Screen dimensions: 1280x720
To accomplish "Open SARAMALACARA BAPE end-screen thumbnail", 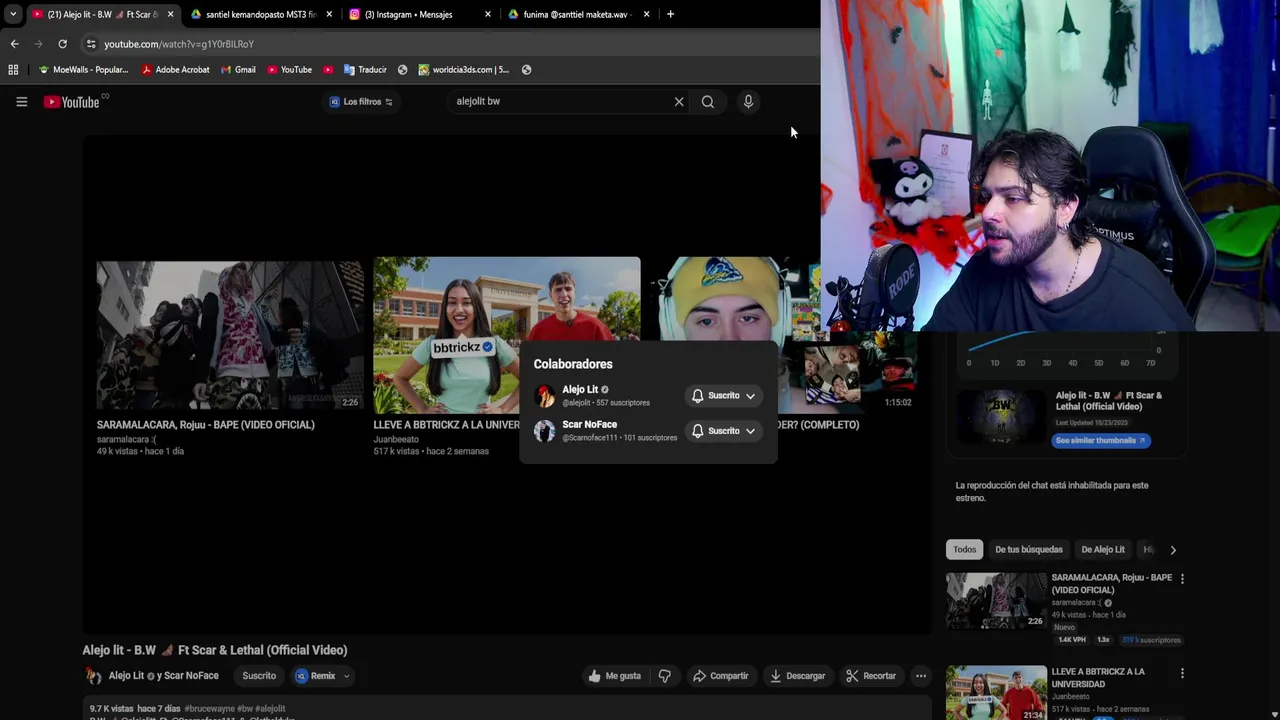I will click(230, 336).
